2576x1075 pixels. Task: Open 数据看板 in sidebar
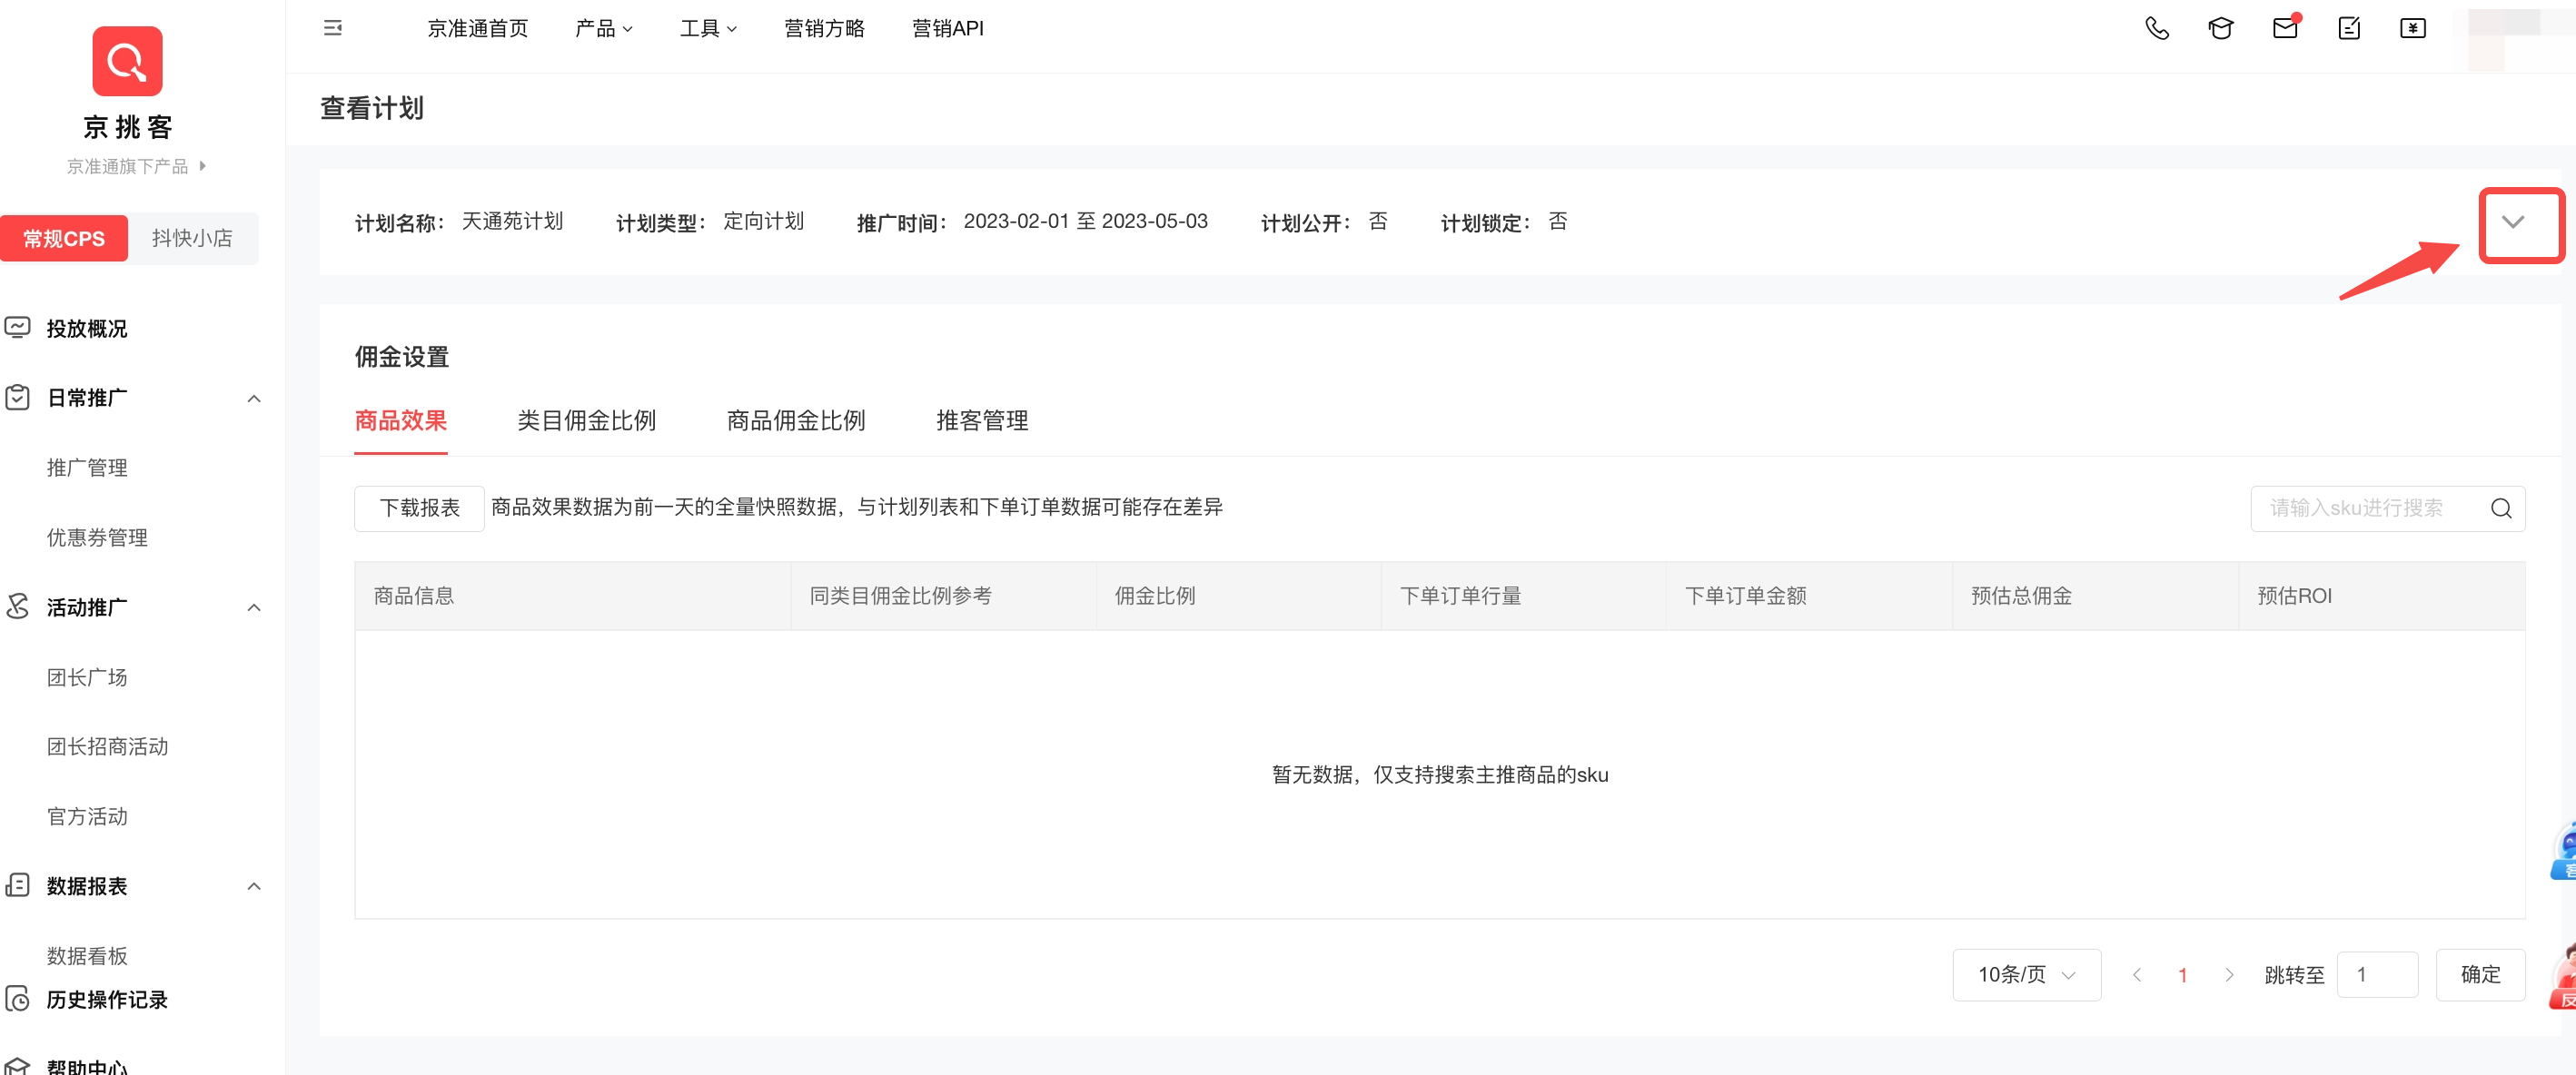pos(87,955)
